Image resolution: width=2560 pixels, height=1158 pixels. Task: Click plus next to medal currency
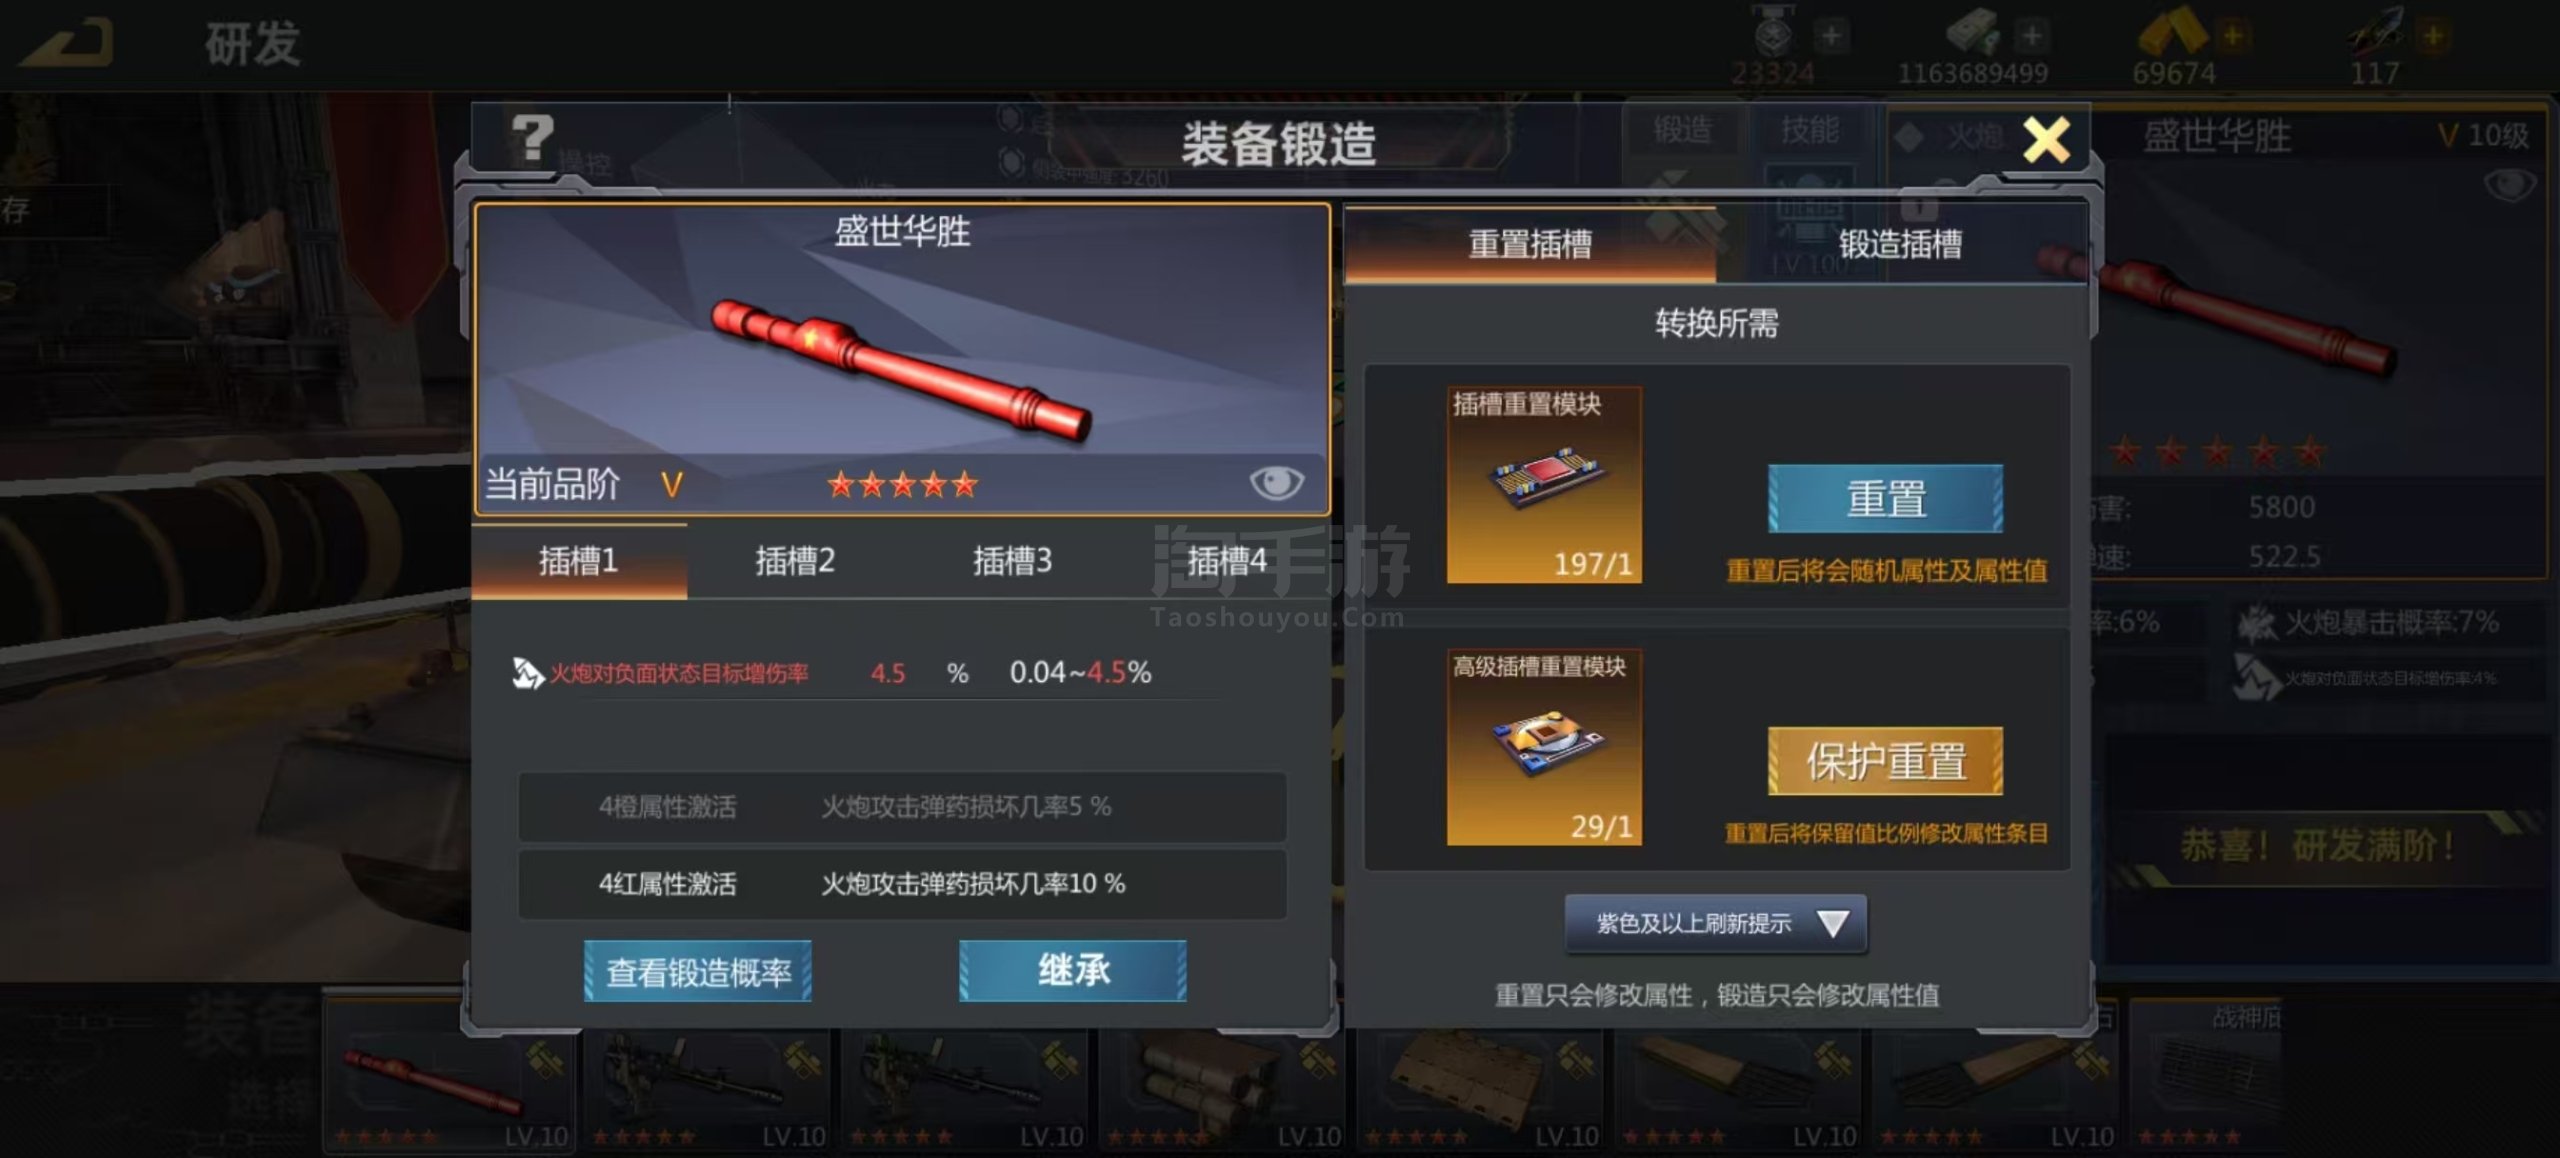click(x=1831, y=35)
